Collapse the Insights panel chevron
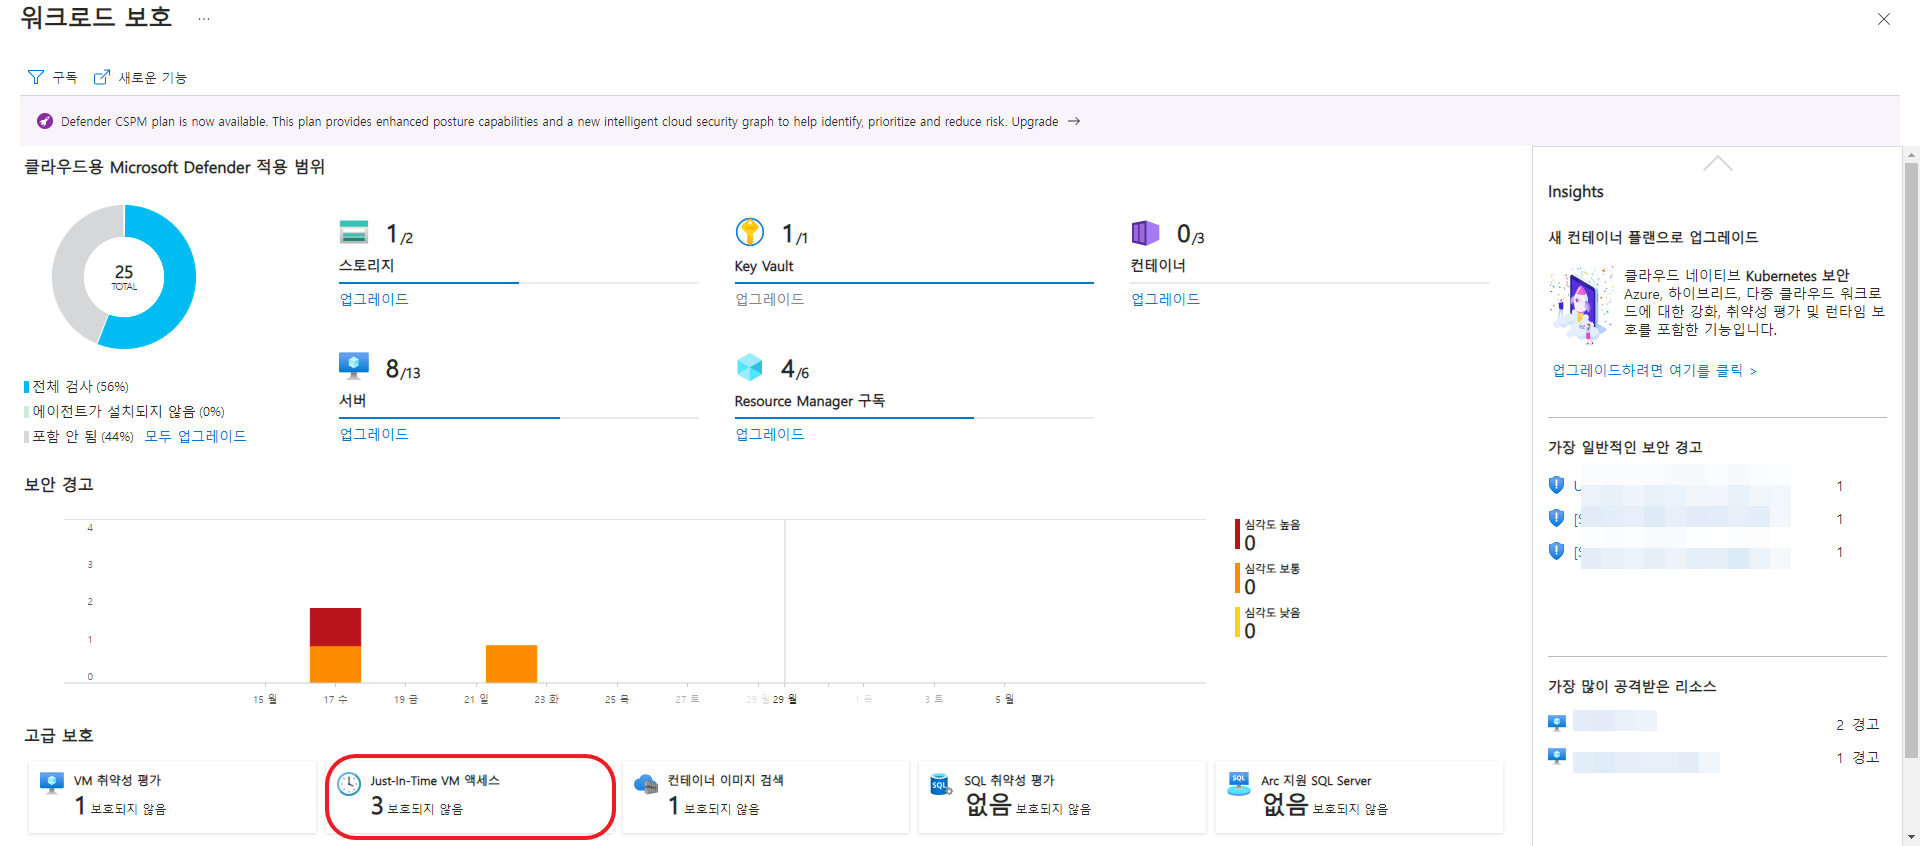1920x846 pixels. click(x=1718, y=163)
